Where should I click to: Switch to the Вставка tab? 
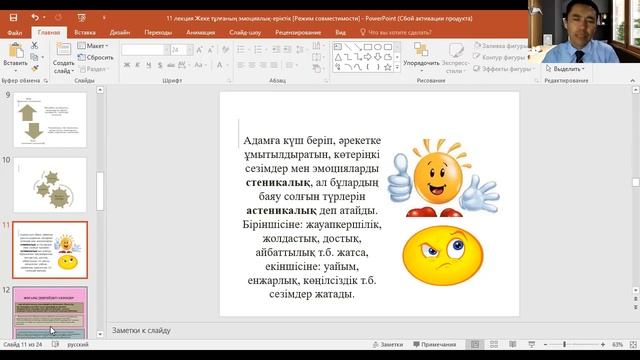coord(85,32)
